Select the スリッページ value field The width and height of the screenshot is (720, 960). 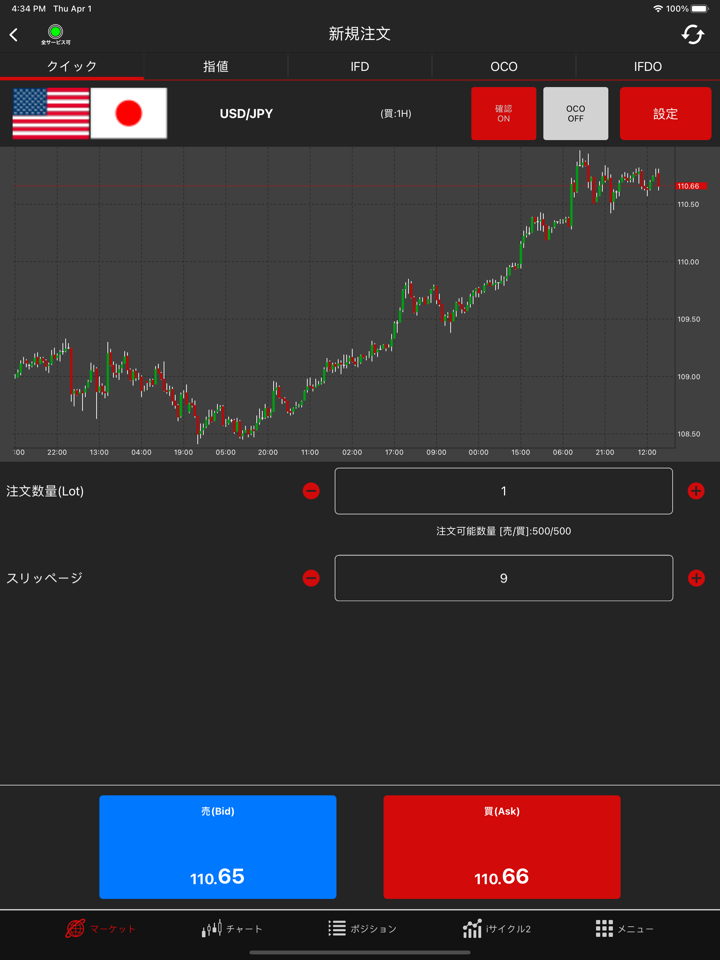point(503,578)
